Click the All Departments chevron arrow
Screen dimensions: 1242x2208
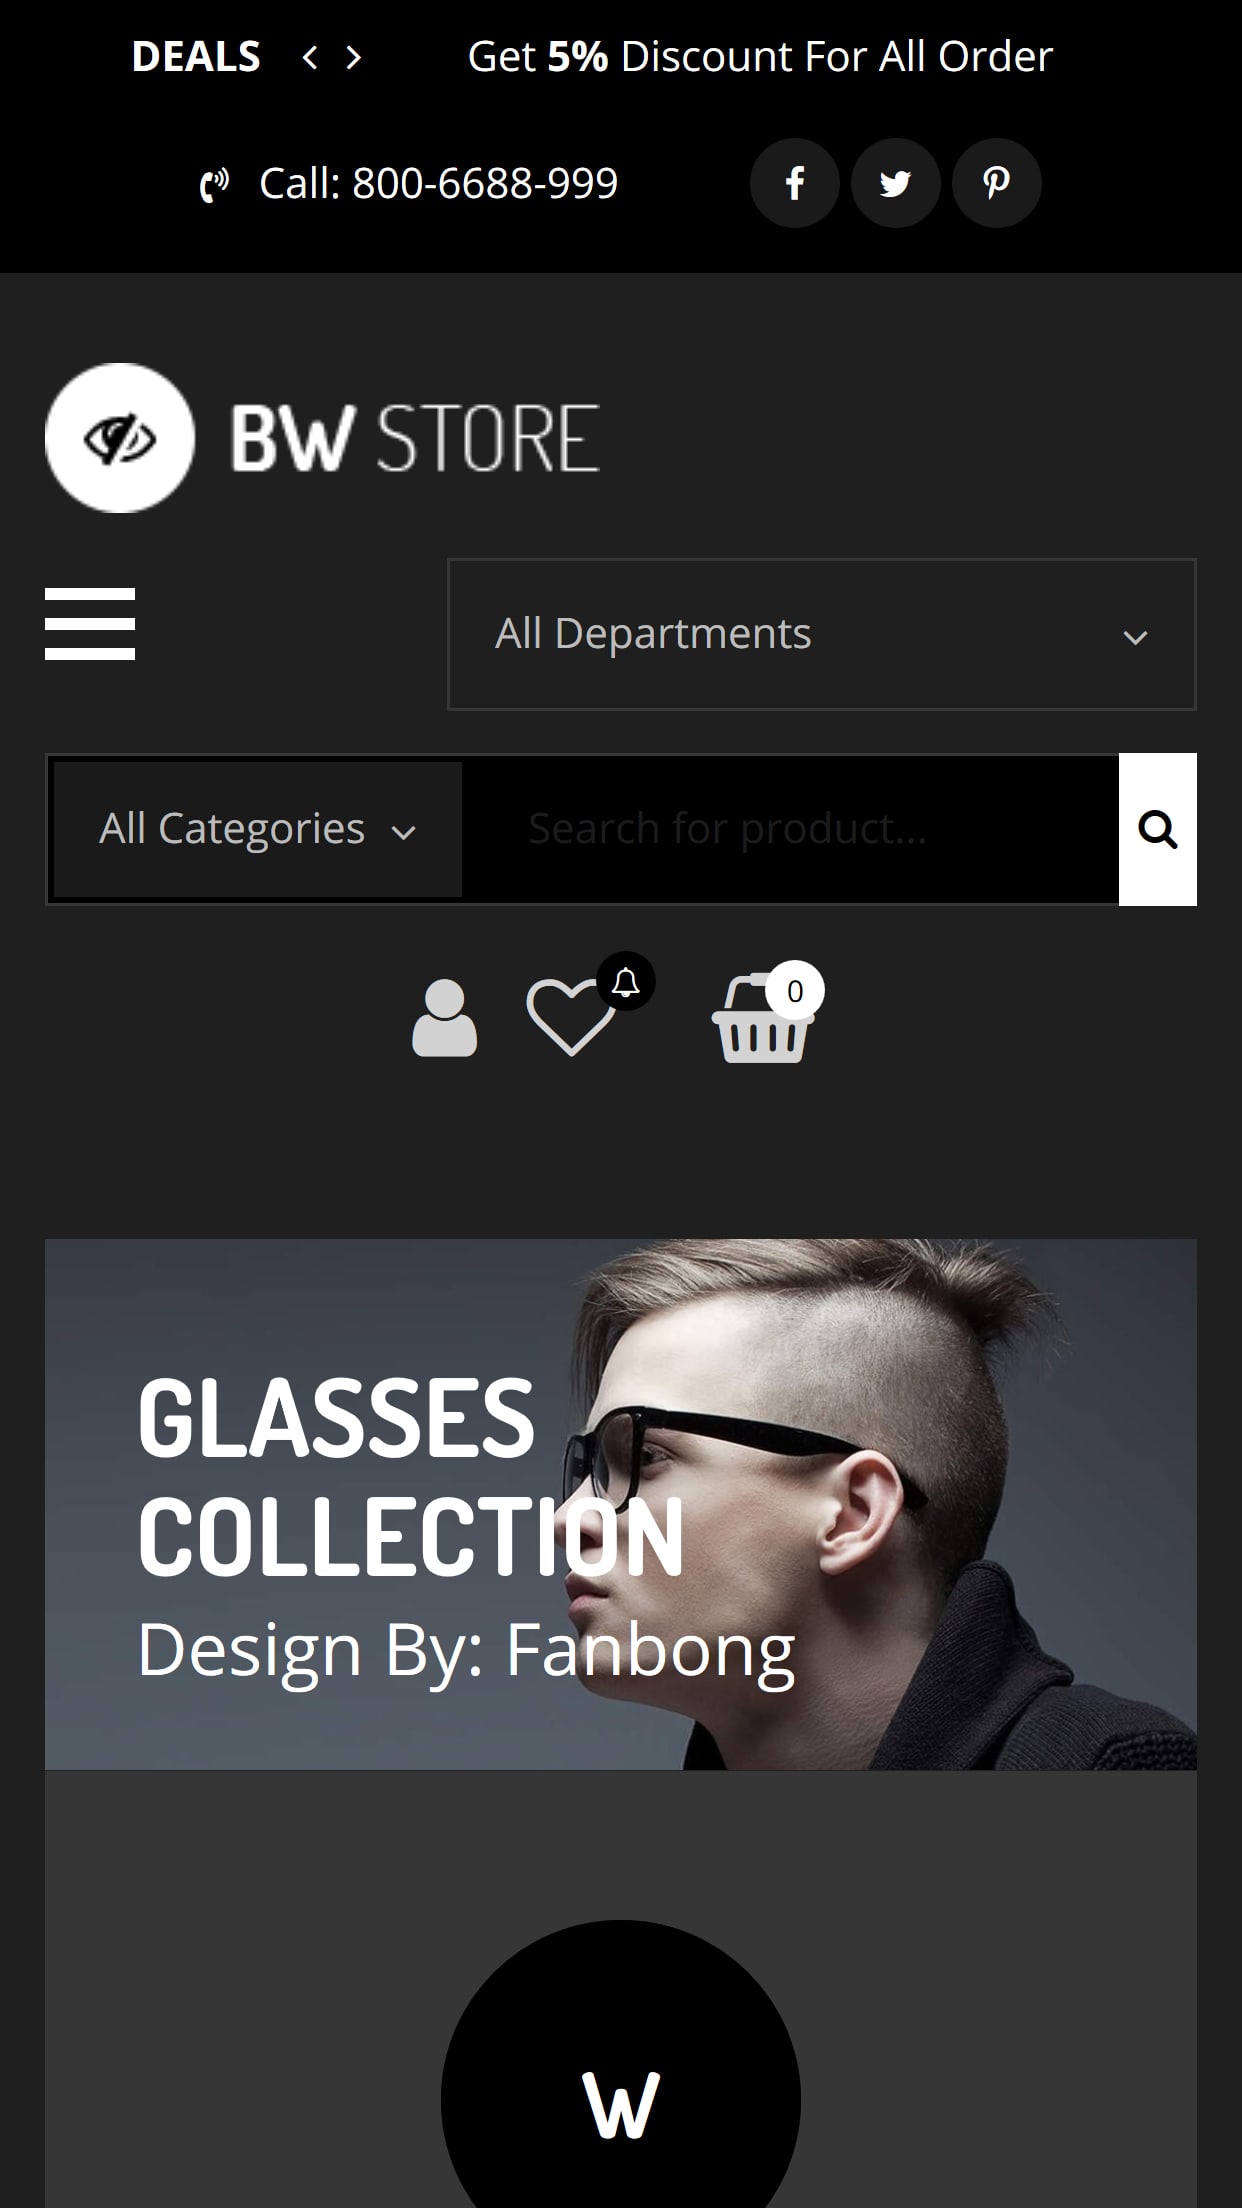[1135, 637]
